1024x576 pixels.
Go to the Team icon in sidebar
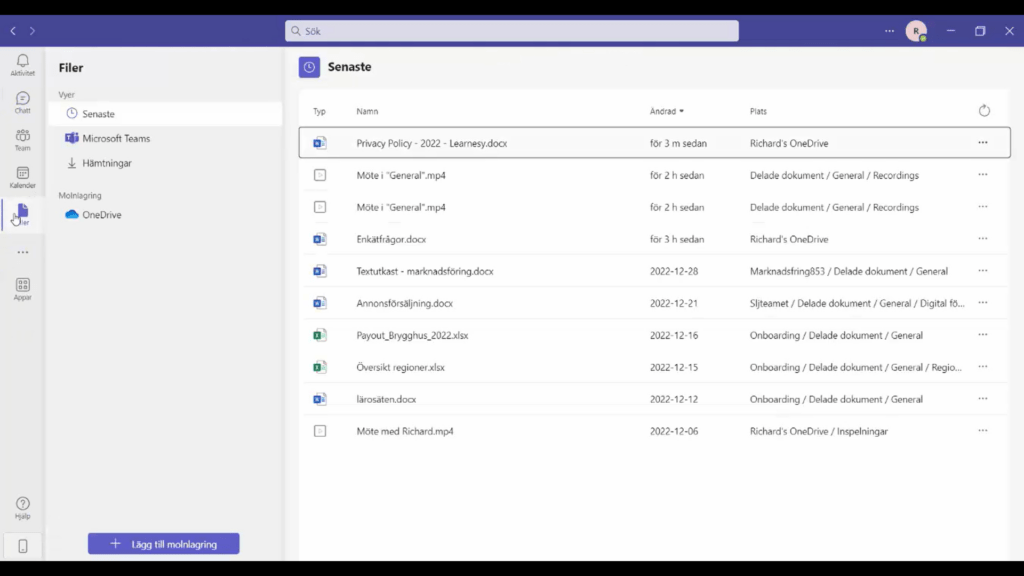22,139
